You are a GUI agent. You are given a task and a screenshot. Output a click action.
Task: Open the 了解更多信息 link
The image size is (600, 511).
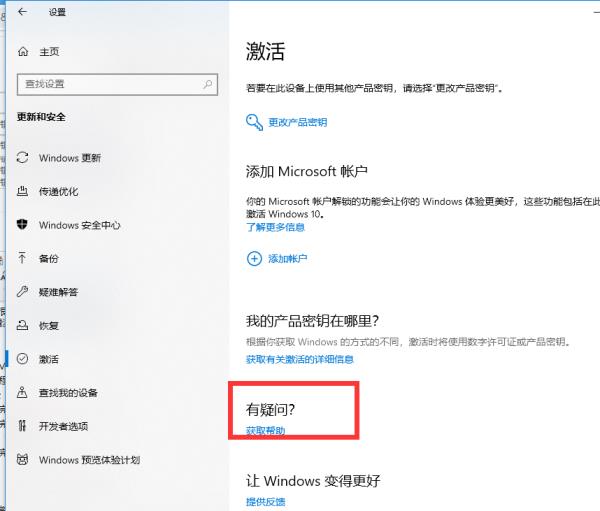tap(276, 227)
